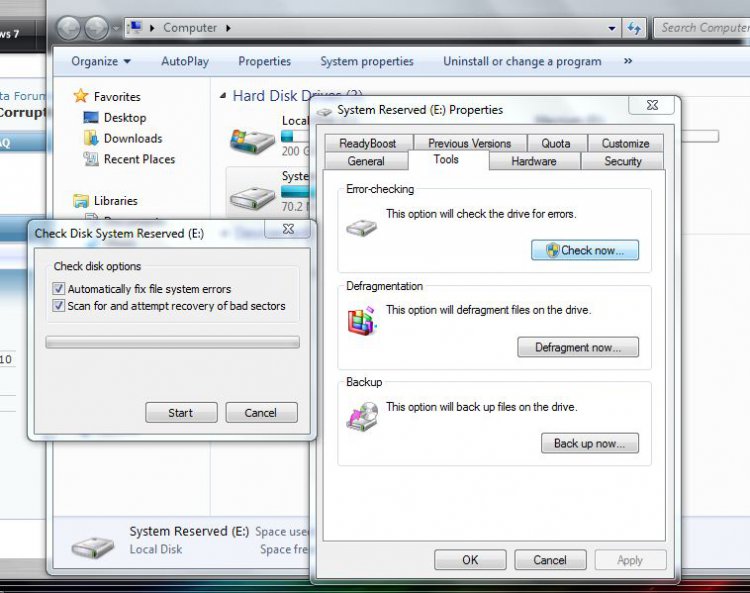Click Cancel in the Properties dialog
The width and height of the screenshot is (750, 593).
[x=550, y=560]
